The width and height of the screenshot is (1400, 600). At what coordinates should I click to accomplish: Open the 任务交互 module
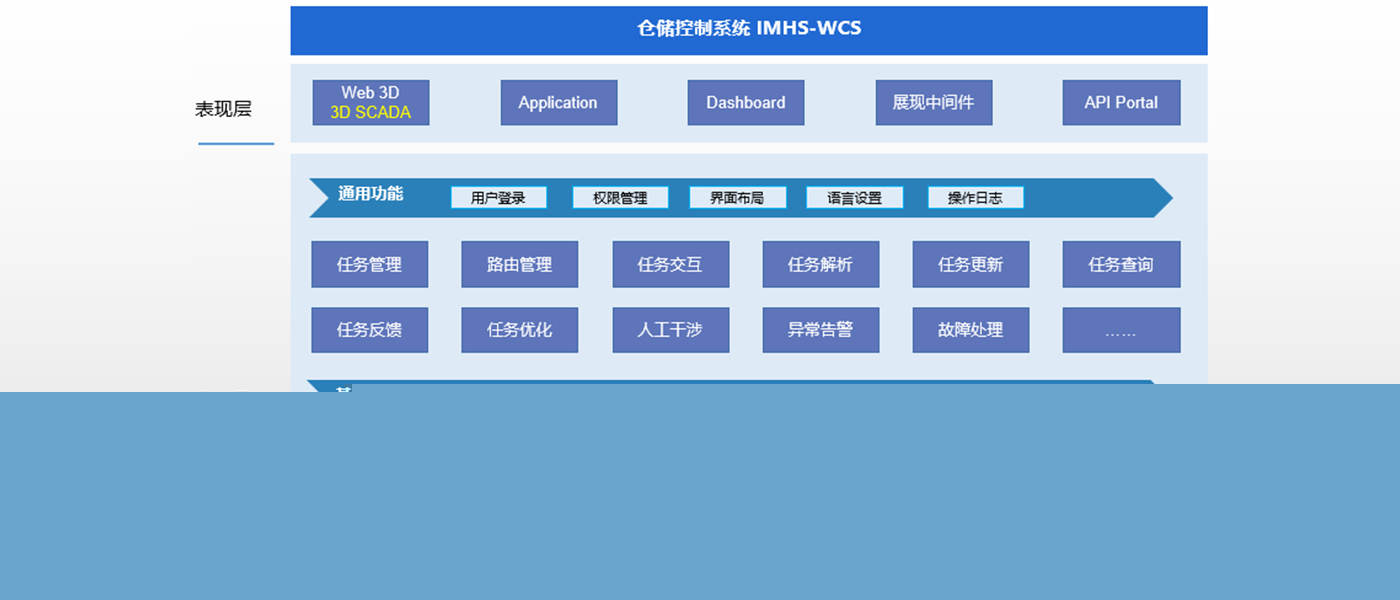coord(670,265)
